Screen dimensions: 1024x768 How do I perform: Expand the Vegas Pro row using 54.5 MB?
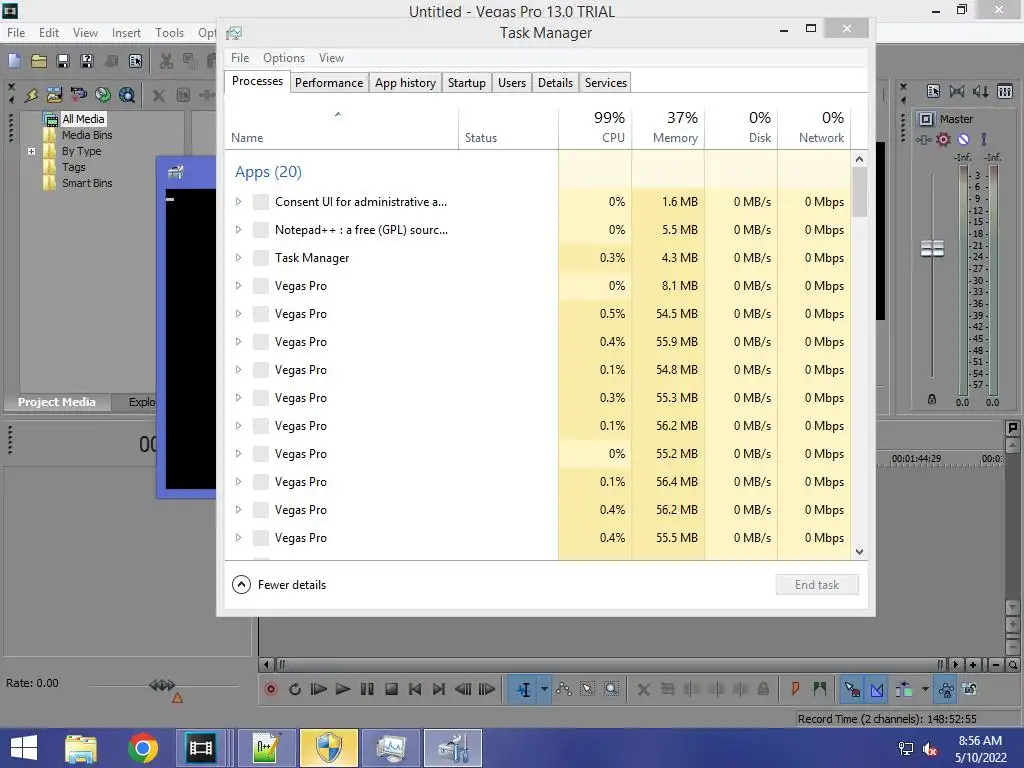coord(238,313)
